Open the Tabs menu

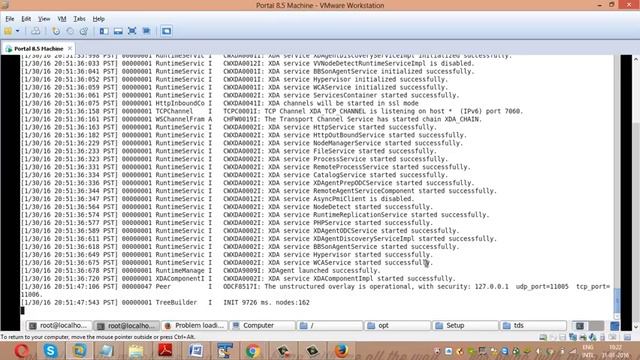pyautogui.click(x=79, y=19)
